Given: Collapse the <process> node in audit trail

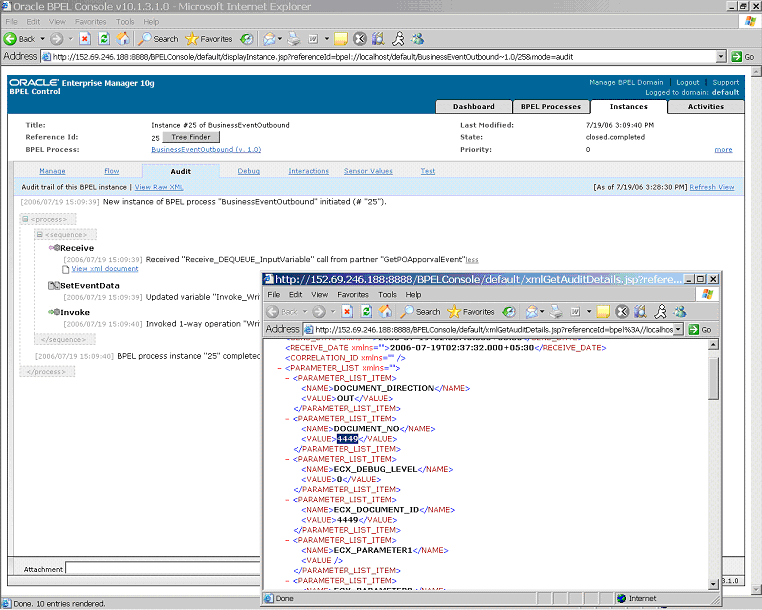Looking at the screenshot, I should coord(25,219).
